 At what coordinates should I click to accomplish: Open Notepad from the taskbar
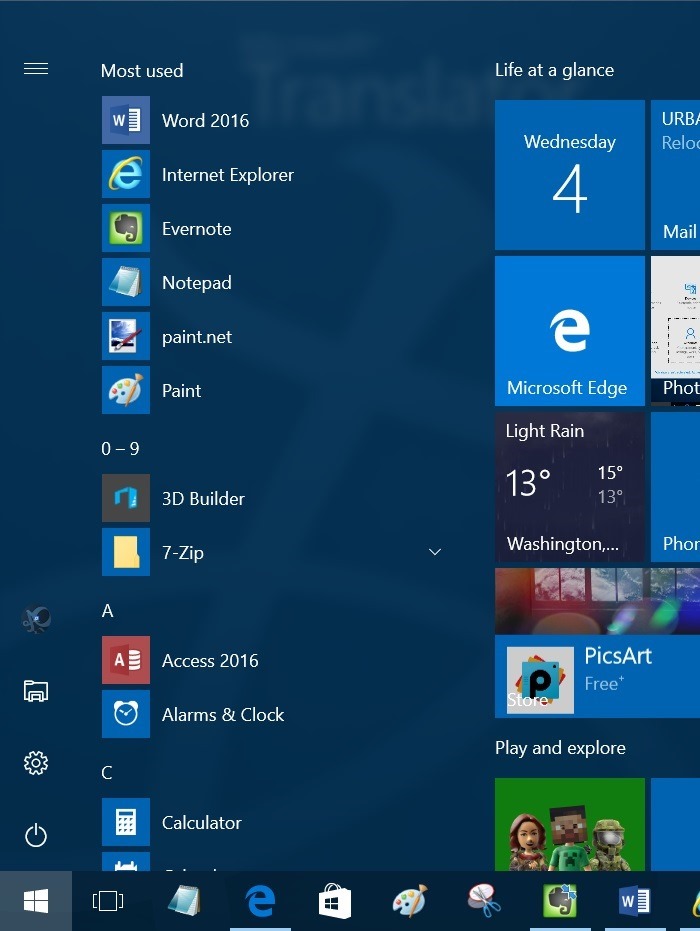(185, 901)
